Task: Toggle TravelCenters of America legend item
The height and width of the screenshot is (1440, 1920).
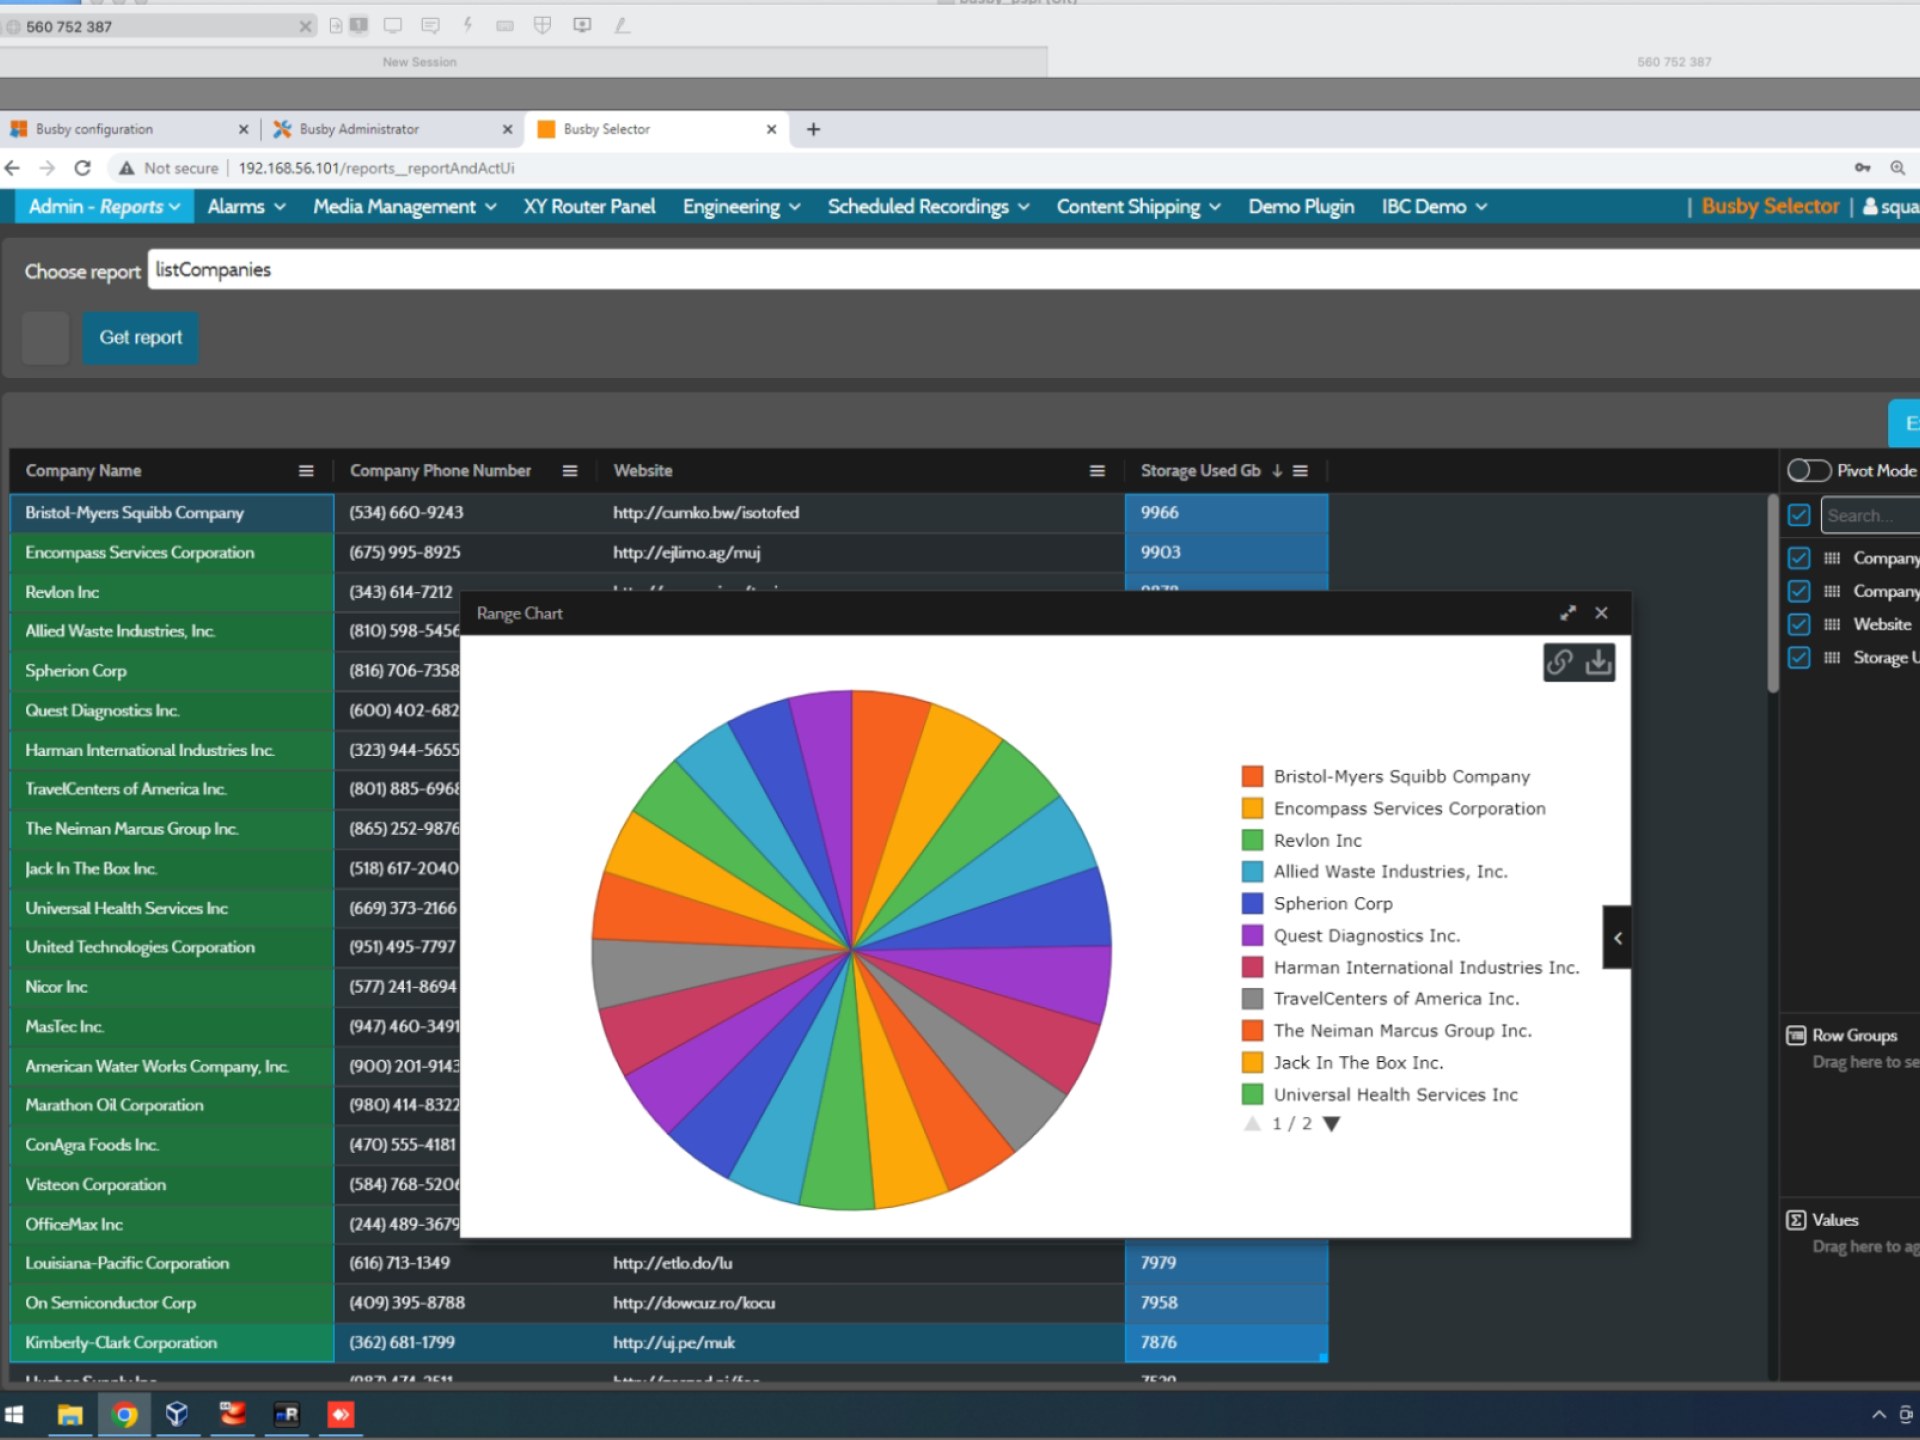Action: pyautogui.click(x=1380, y=999)
